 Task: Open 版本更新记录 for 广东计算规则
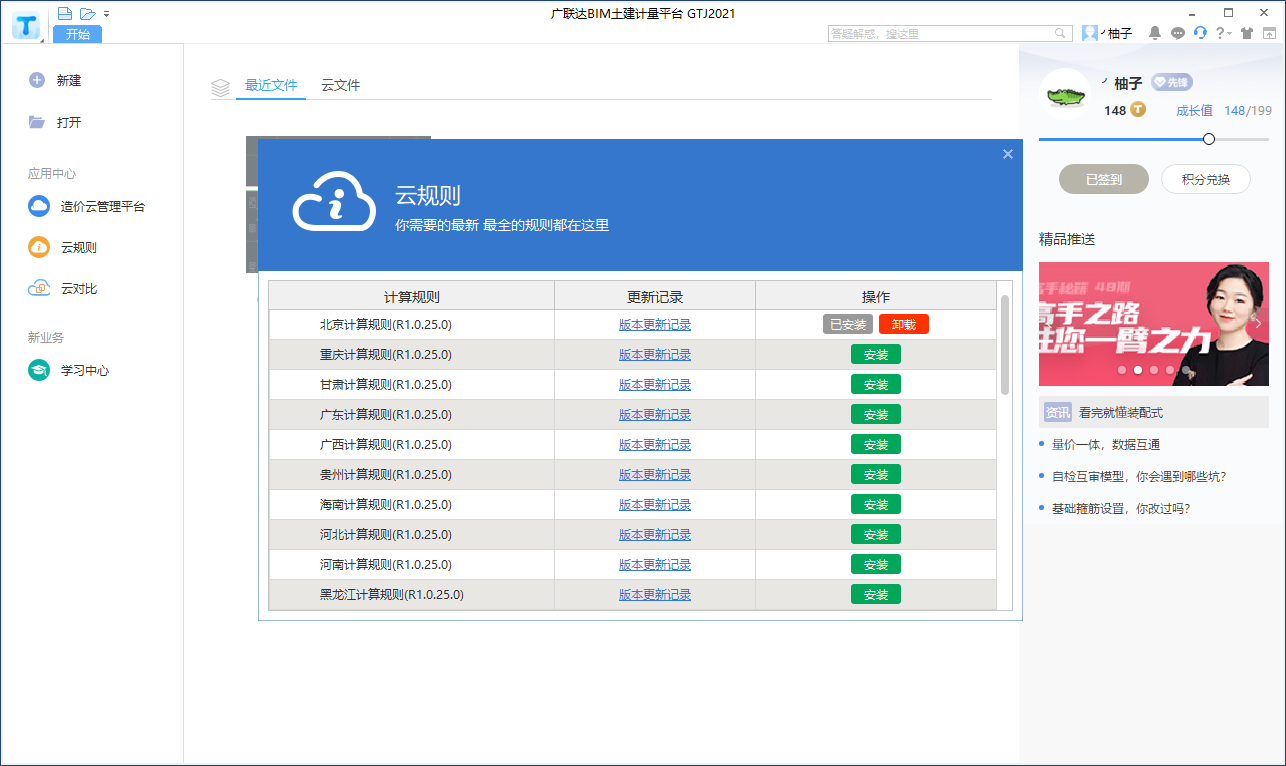point(655,414)
